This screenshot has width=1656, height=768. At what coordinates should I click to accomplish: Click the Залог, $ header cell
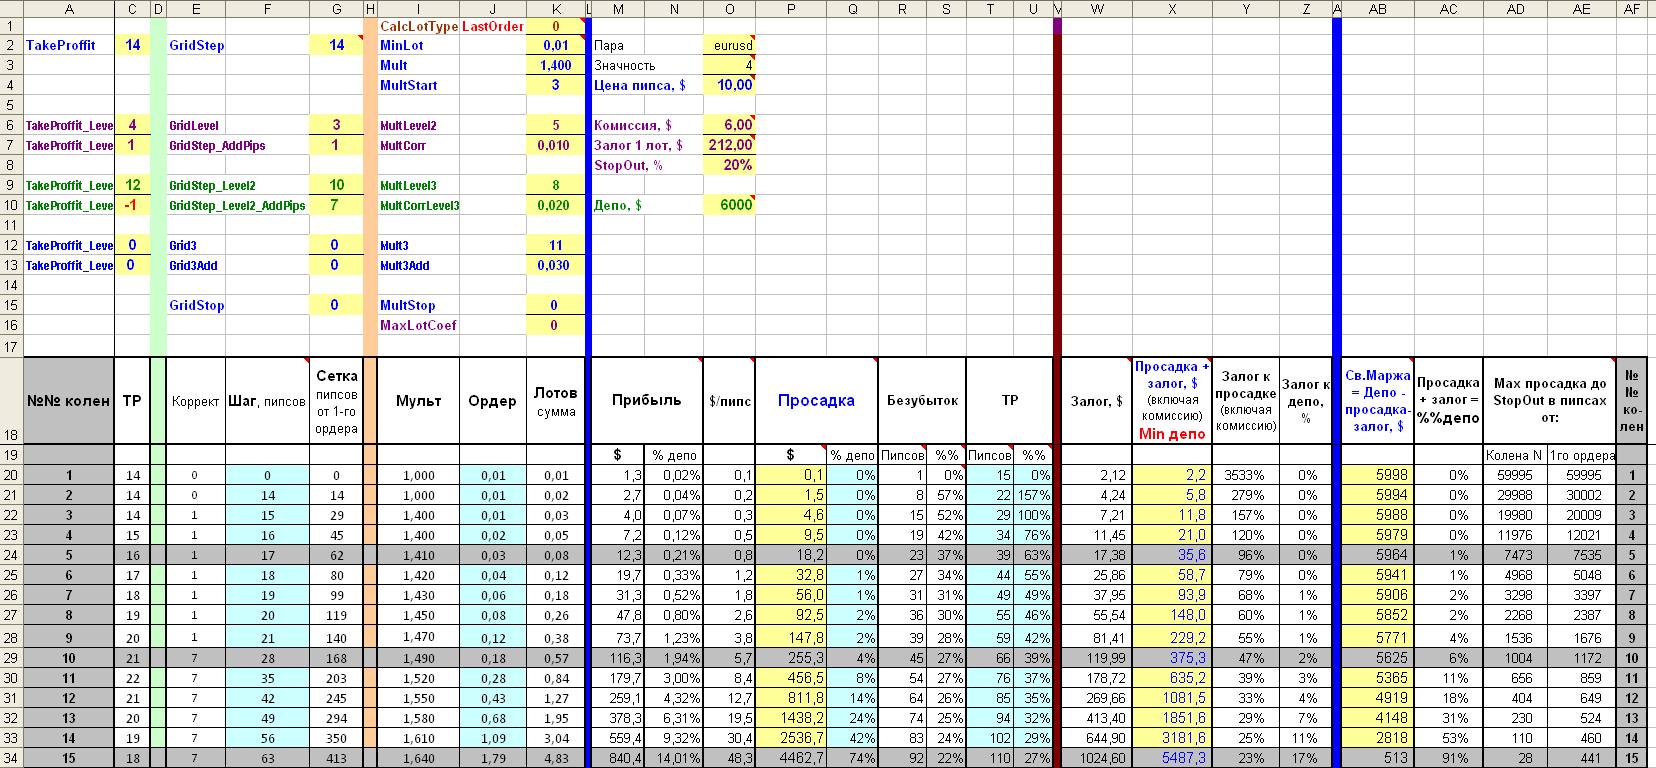pyautogui.click(x=1097, y=400)
